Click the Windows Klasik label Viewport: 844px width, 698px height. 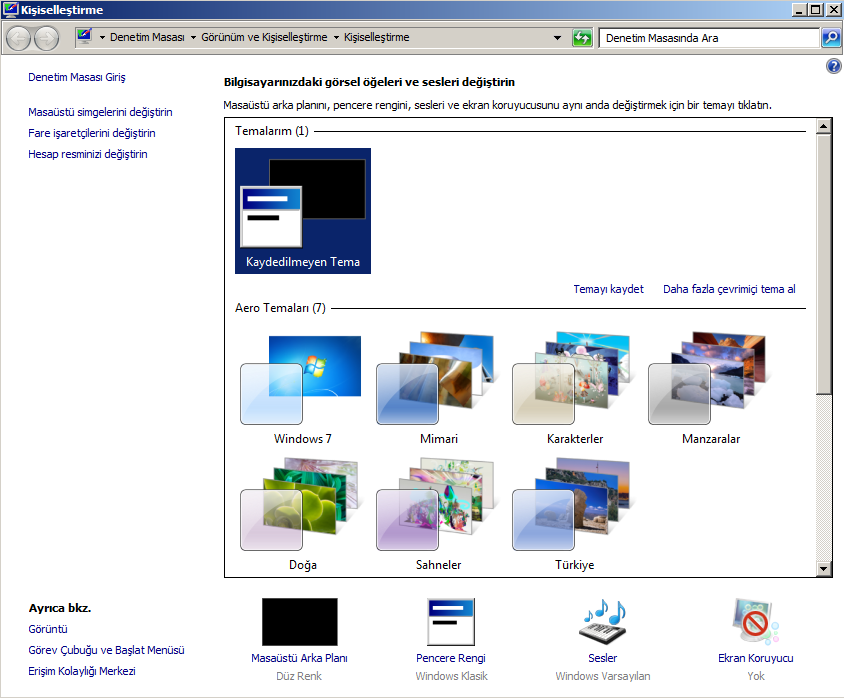click(x=452, y=676)
